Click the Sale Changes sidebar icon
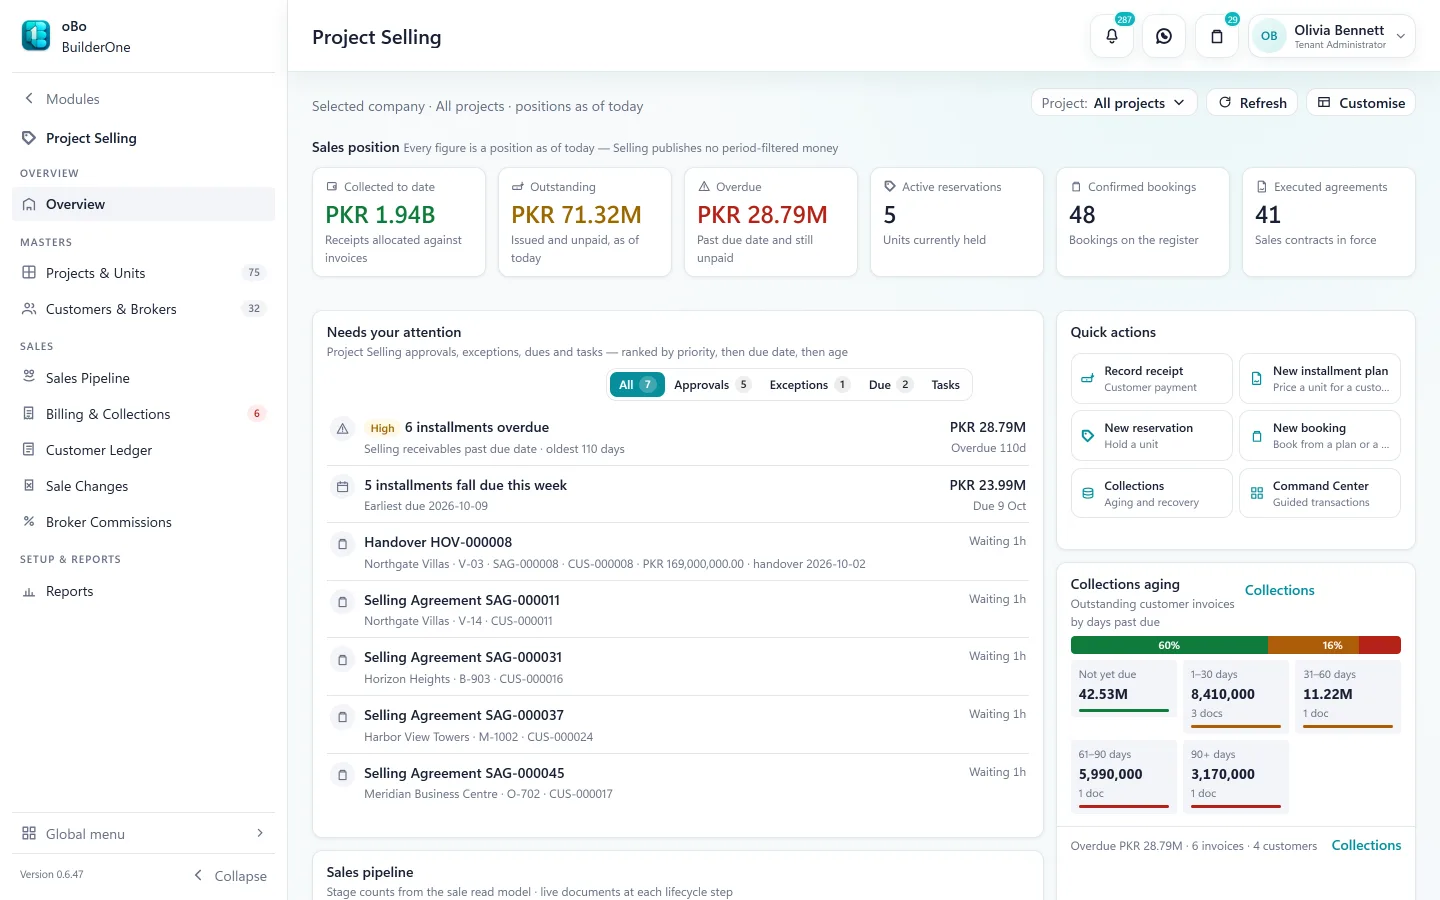The image size is (1440, 900). click(x=29, y=485)
